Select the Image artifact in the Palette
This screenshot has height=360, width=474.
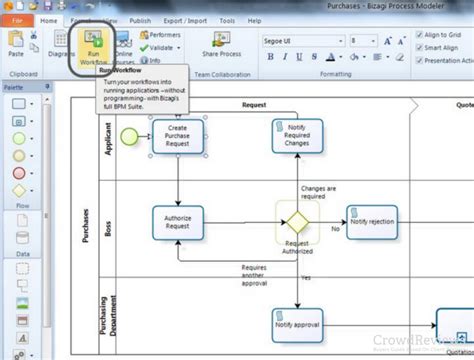tap(22, 303)
